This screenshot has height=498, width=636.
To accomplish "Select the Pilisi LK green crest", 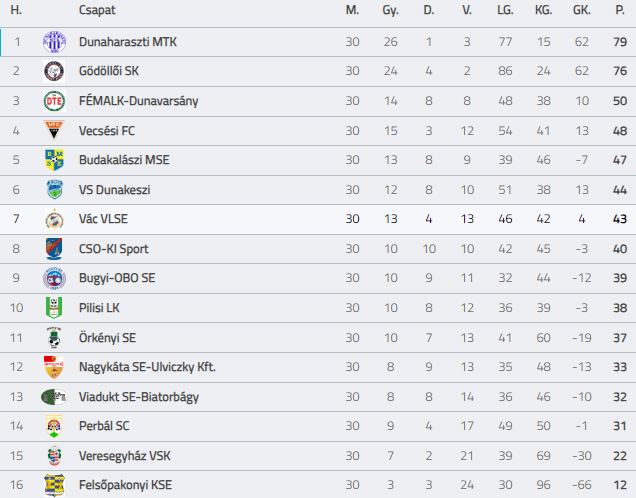I will point(54,308).
